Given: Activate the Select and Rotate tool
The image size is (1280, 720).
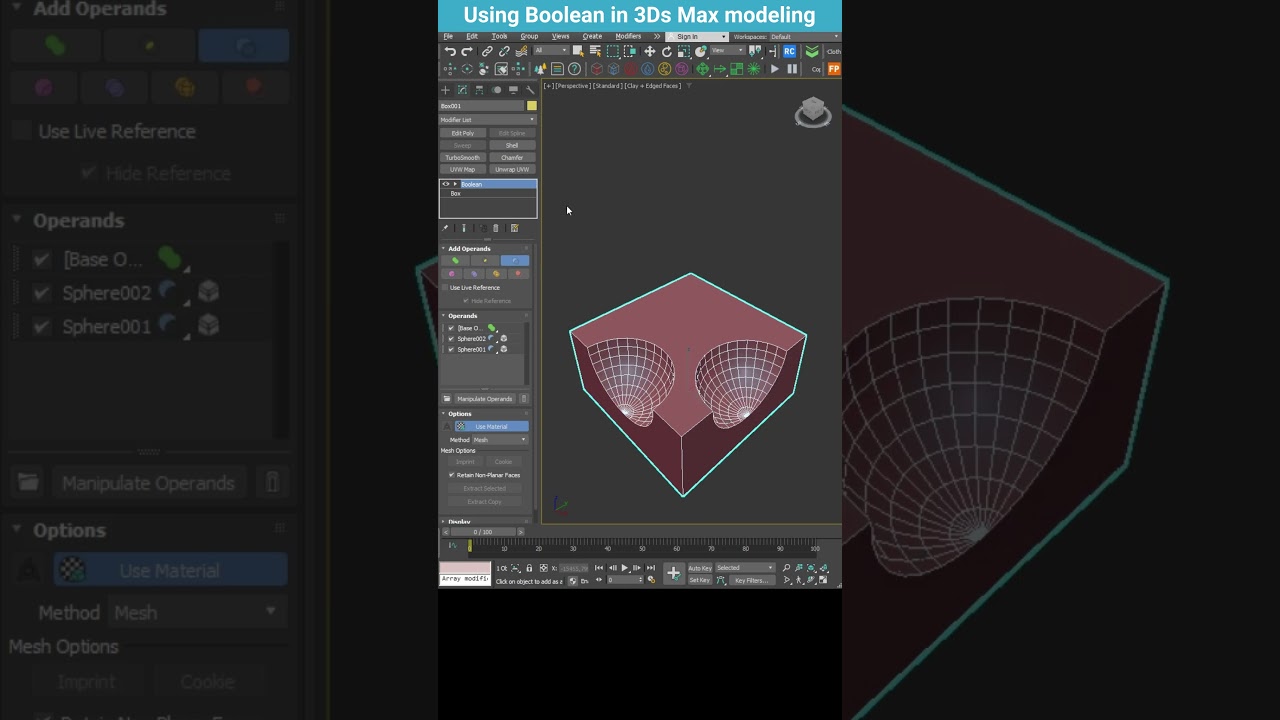Looking at the screenshot, I should 666,51.
